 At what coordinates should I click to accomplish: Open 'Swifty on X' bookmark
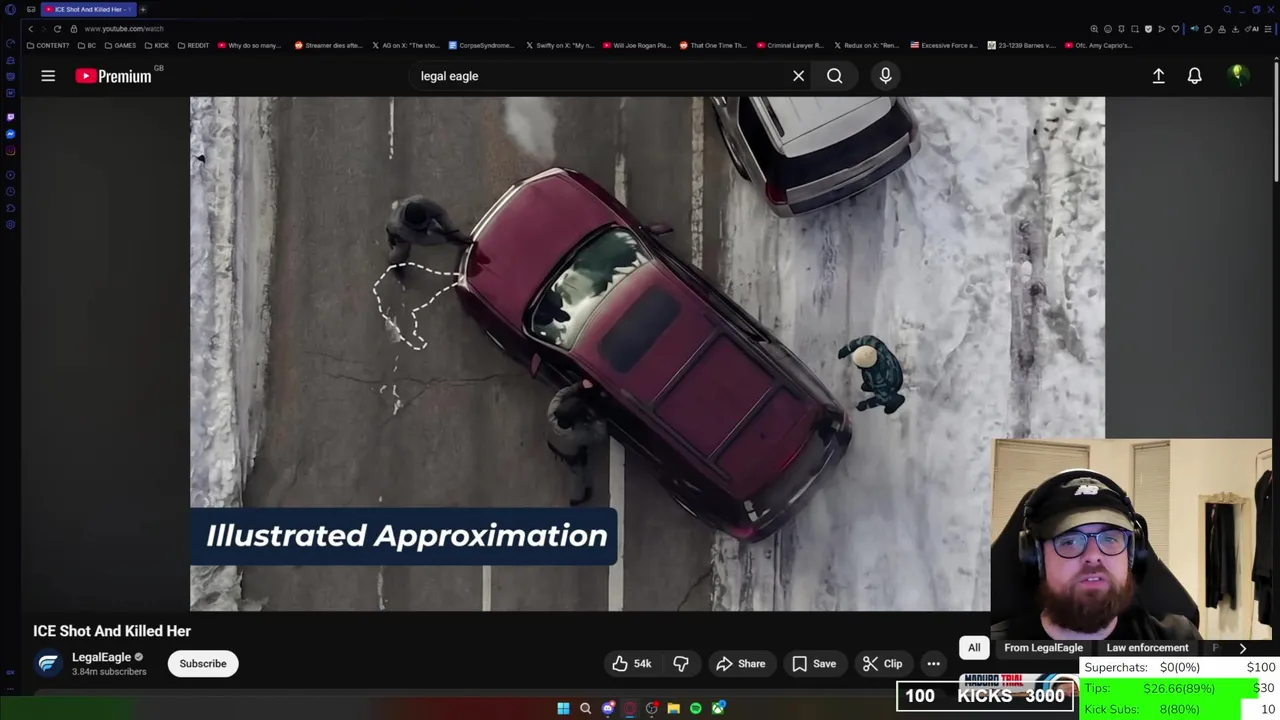[561, 45]
